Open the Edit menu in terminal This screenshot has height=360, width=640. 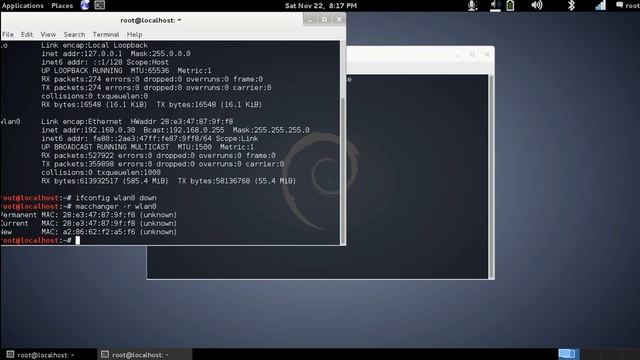coord(27,35)
